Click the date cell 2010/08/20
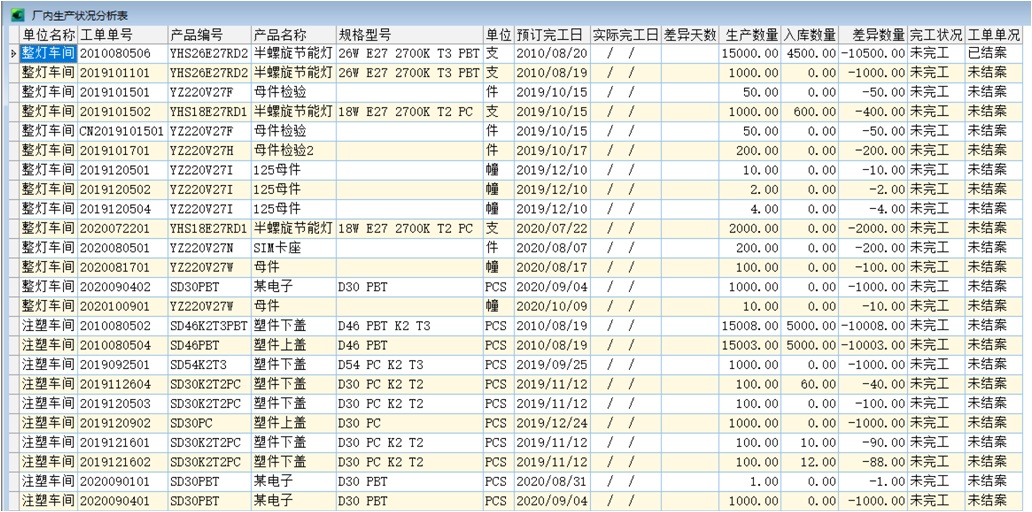The width and height of the screenshot is (1032, 512). tap(550, 53)
